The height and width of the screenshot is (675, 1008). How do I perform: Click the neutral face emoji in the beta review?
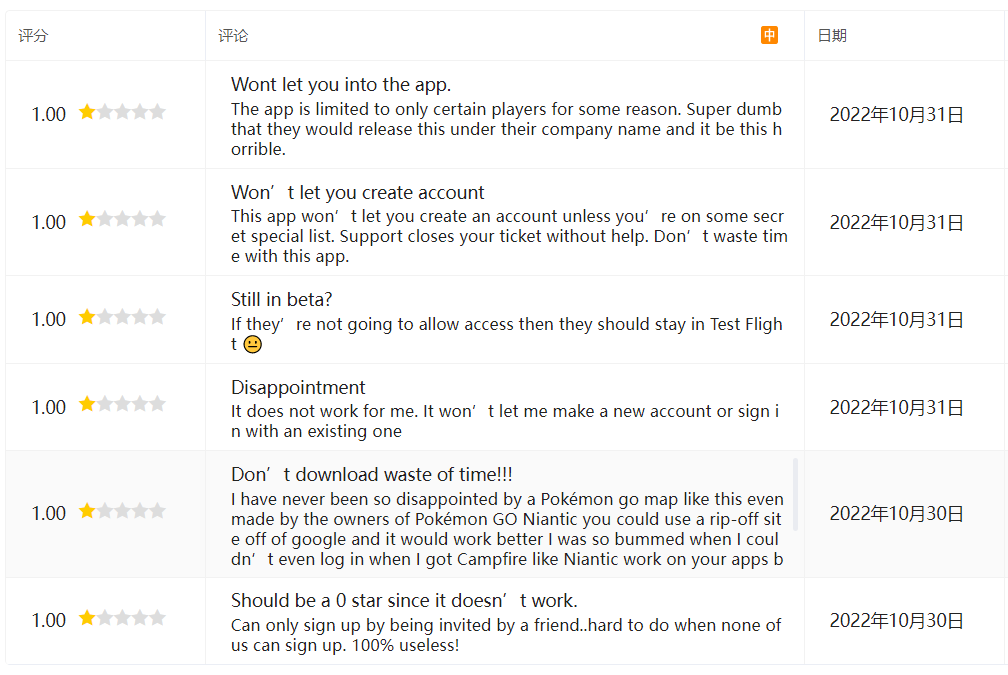[x=252, y=344]
